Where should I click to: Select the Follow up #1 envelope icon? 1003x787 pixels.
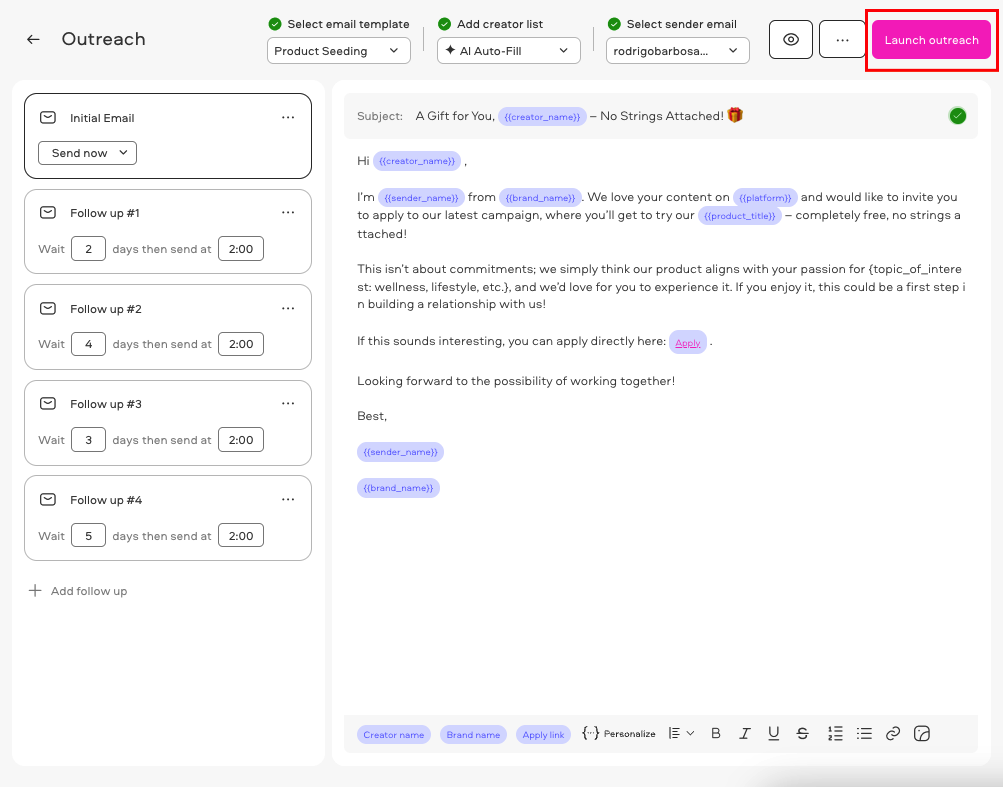(48, 212)
